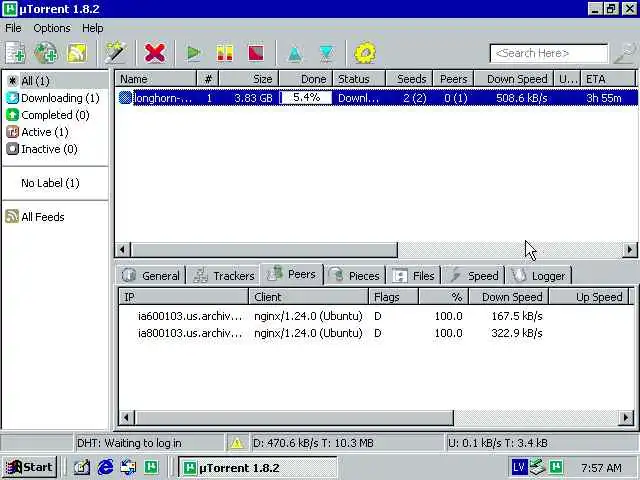Select peer ia600103.us.archiv... row
This screenshot has height=480, width=640.
(376, 316)
